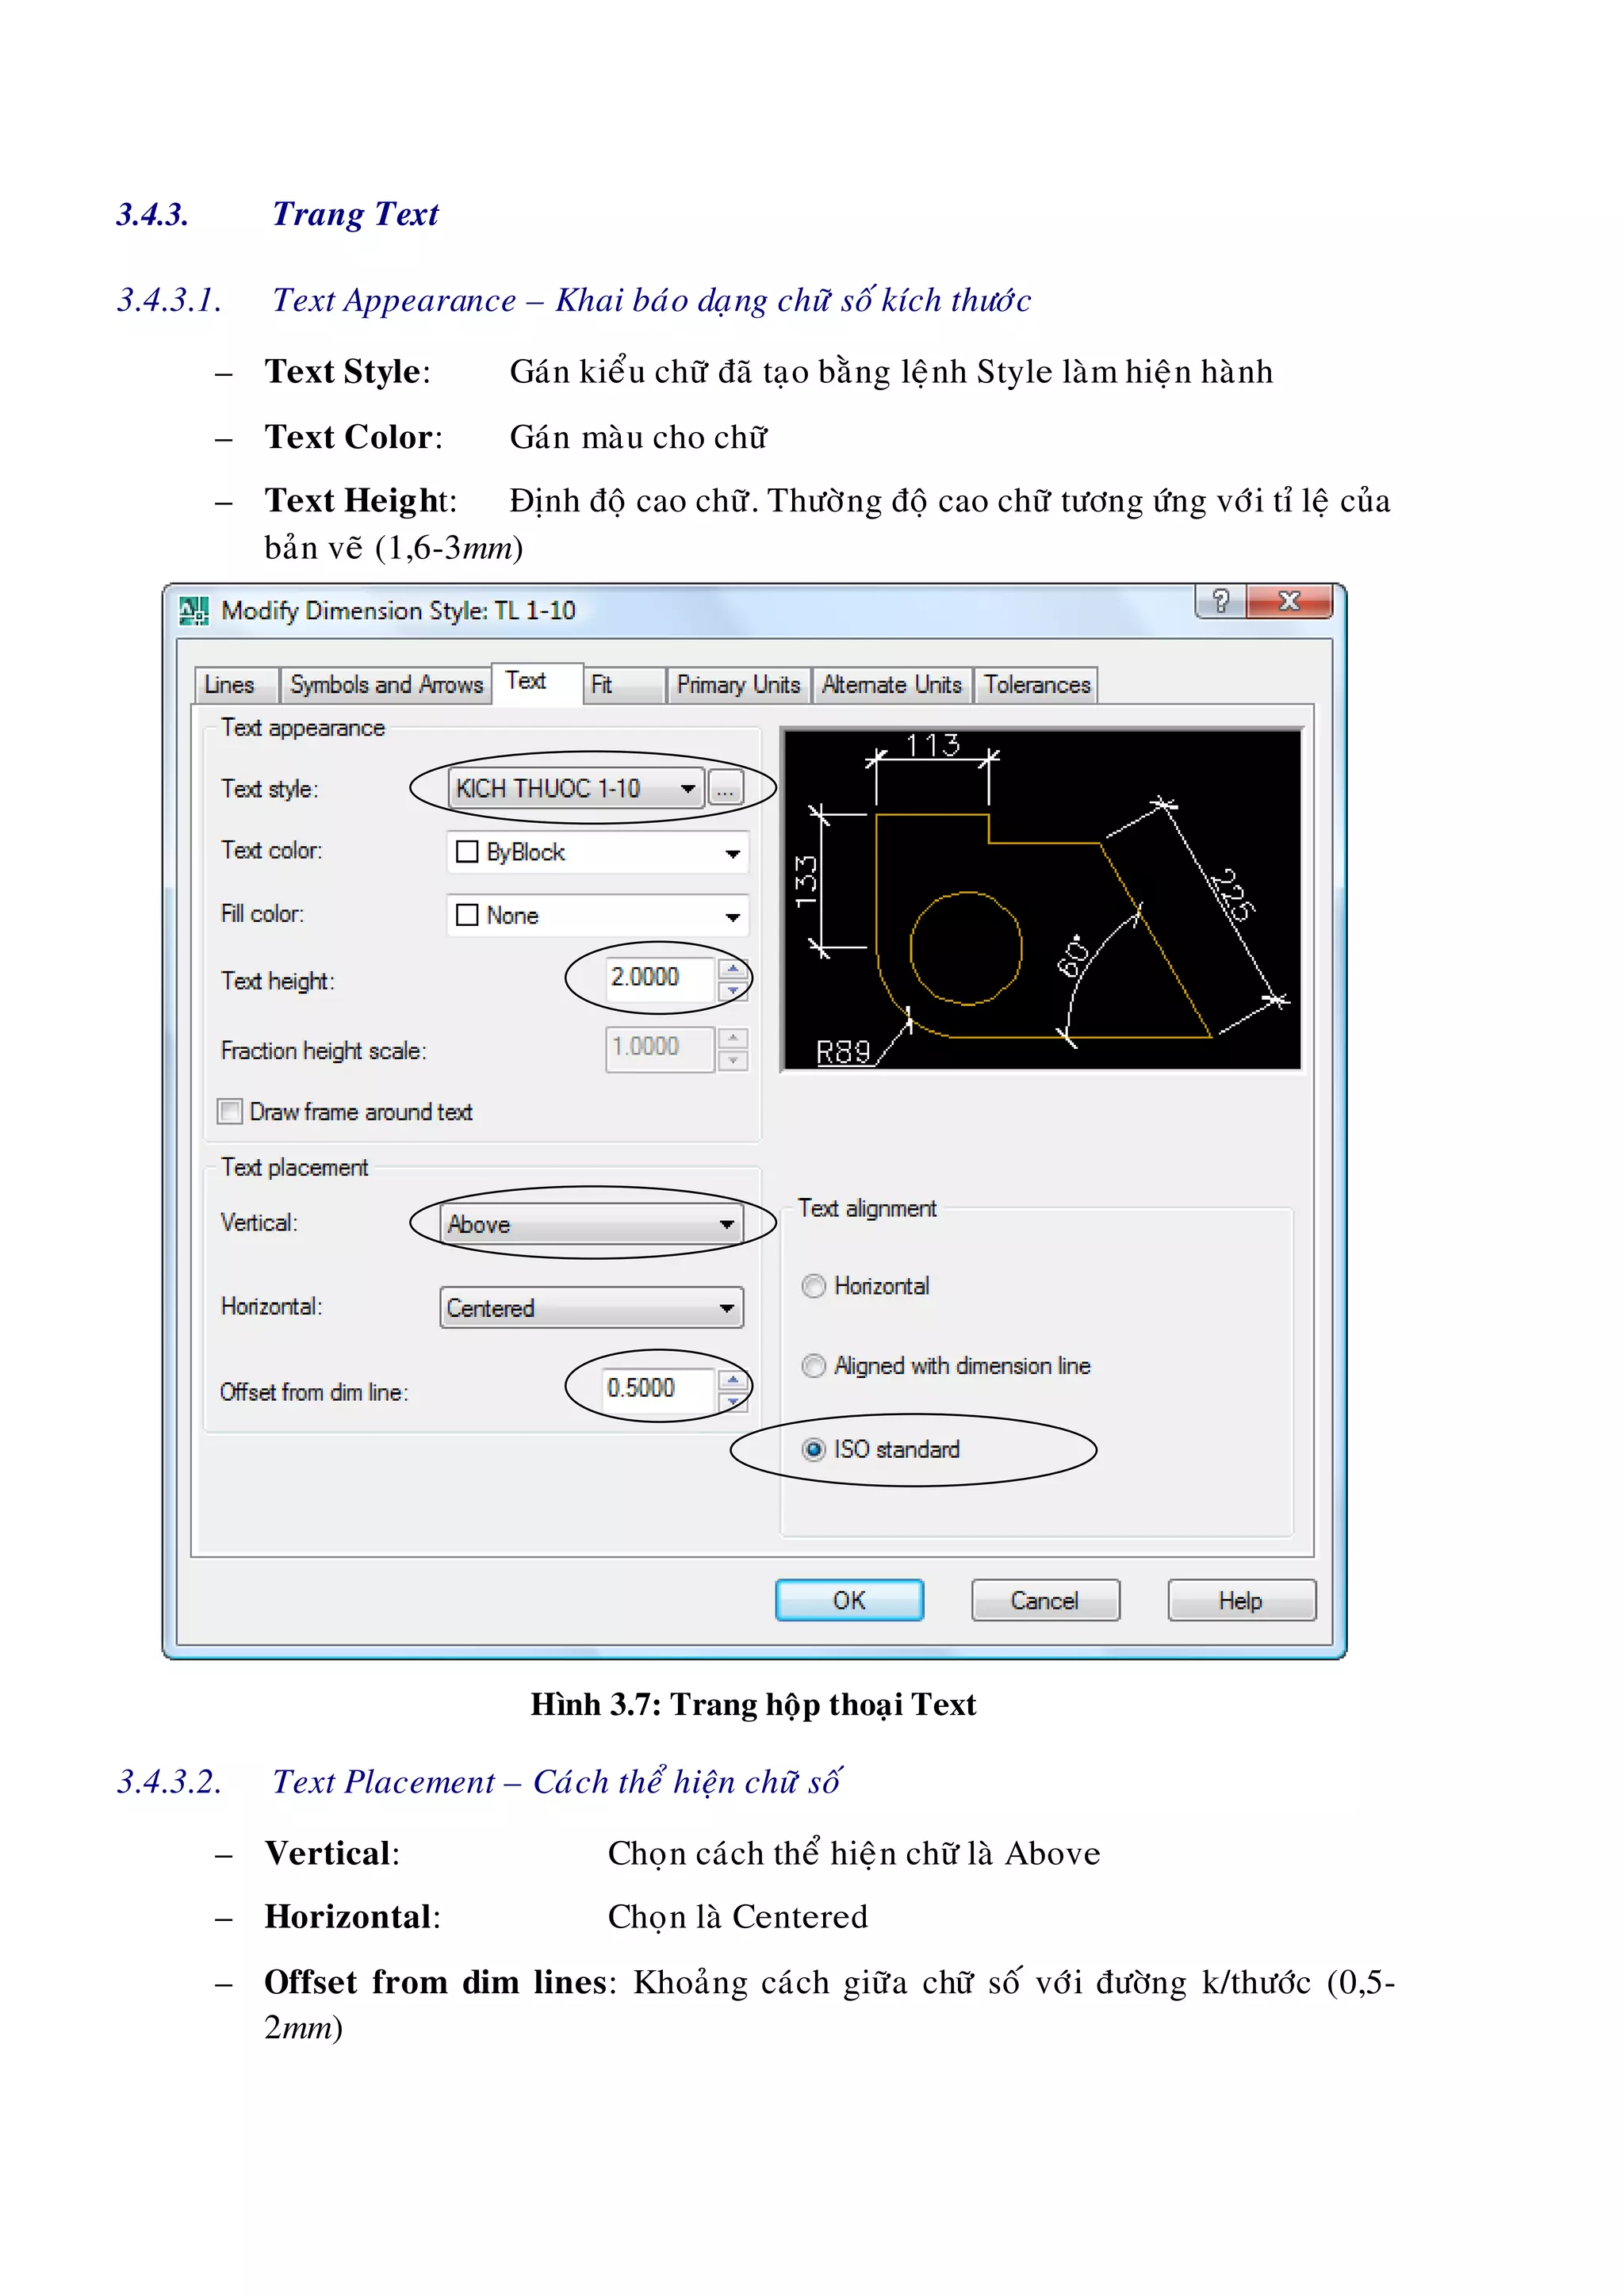Click the OK button
Screen dimensions: 1624x2296
(850, 1600)
